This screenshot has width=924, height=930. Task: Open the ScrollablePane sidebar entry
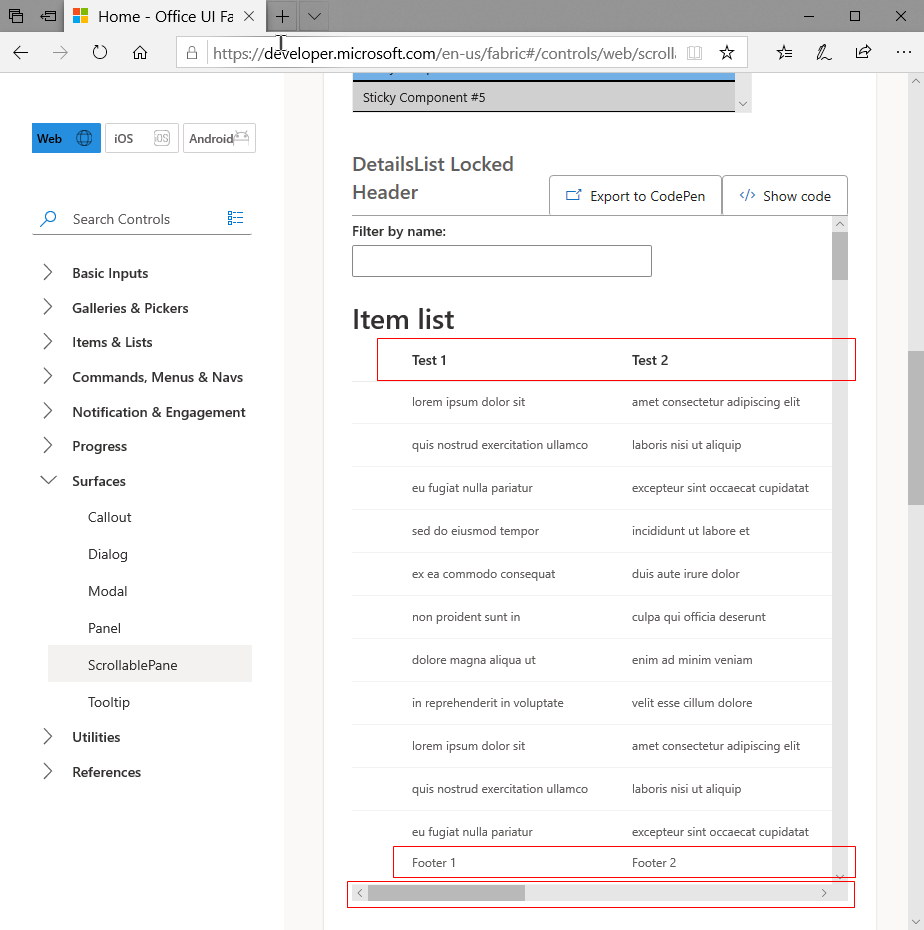pos(130,663)
